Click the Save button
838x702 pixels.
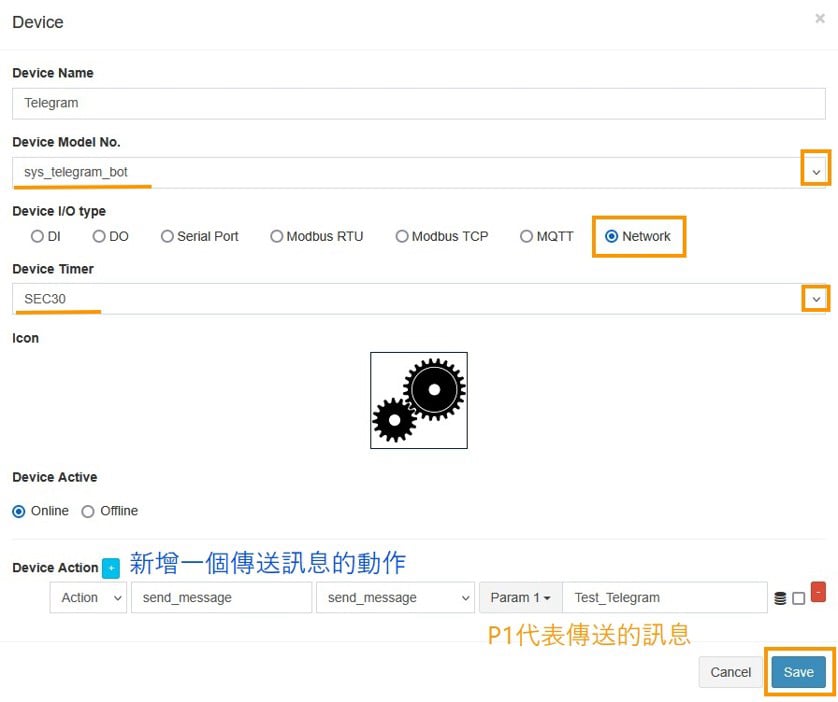(798, 672)
